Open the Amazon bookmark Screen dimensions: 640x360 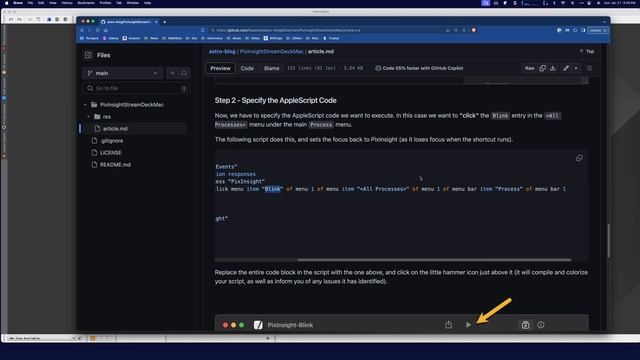pyautogui.click(x=131, y=38)
